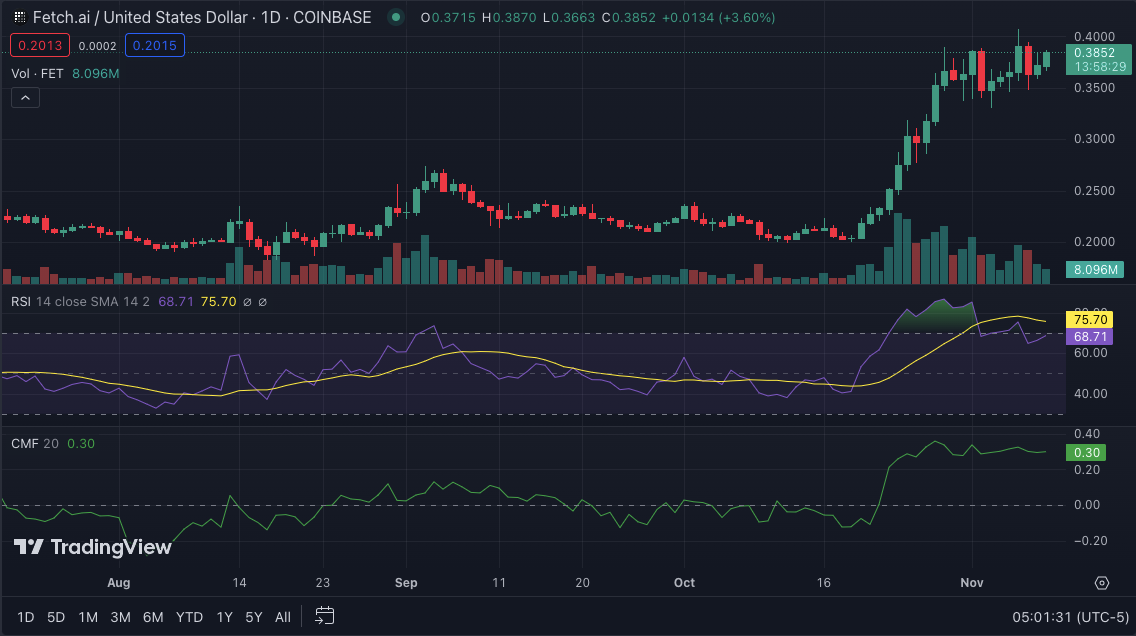Switch to the 3M time range
1136x636 pixels.
[120, 617]
